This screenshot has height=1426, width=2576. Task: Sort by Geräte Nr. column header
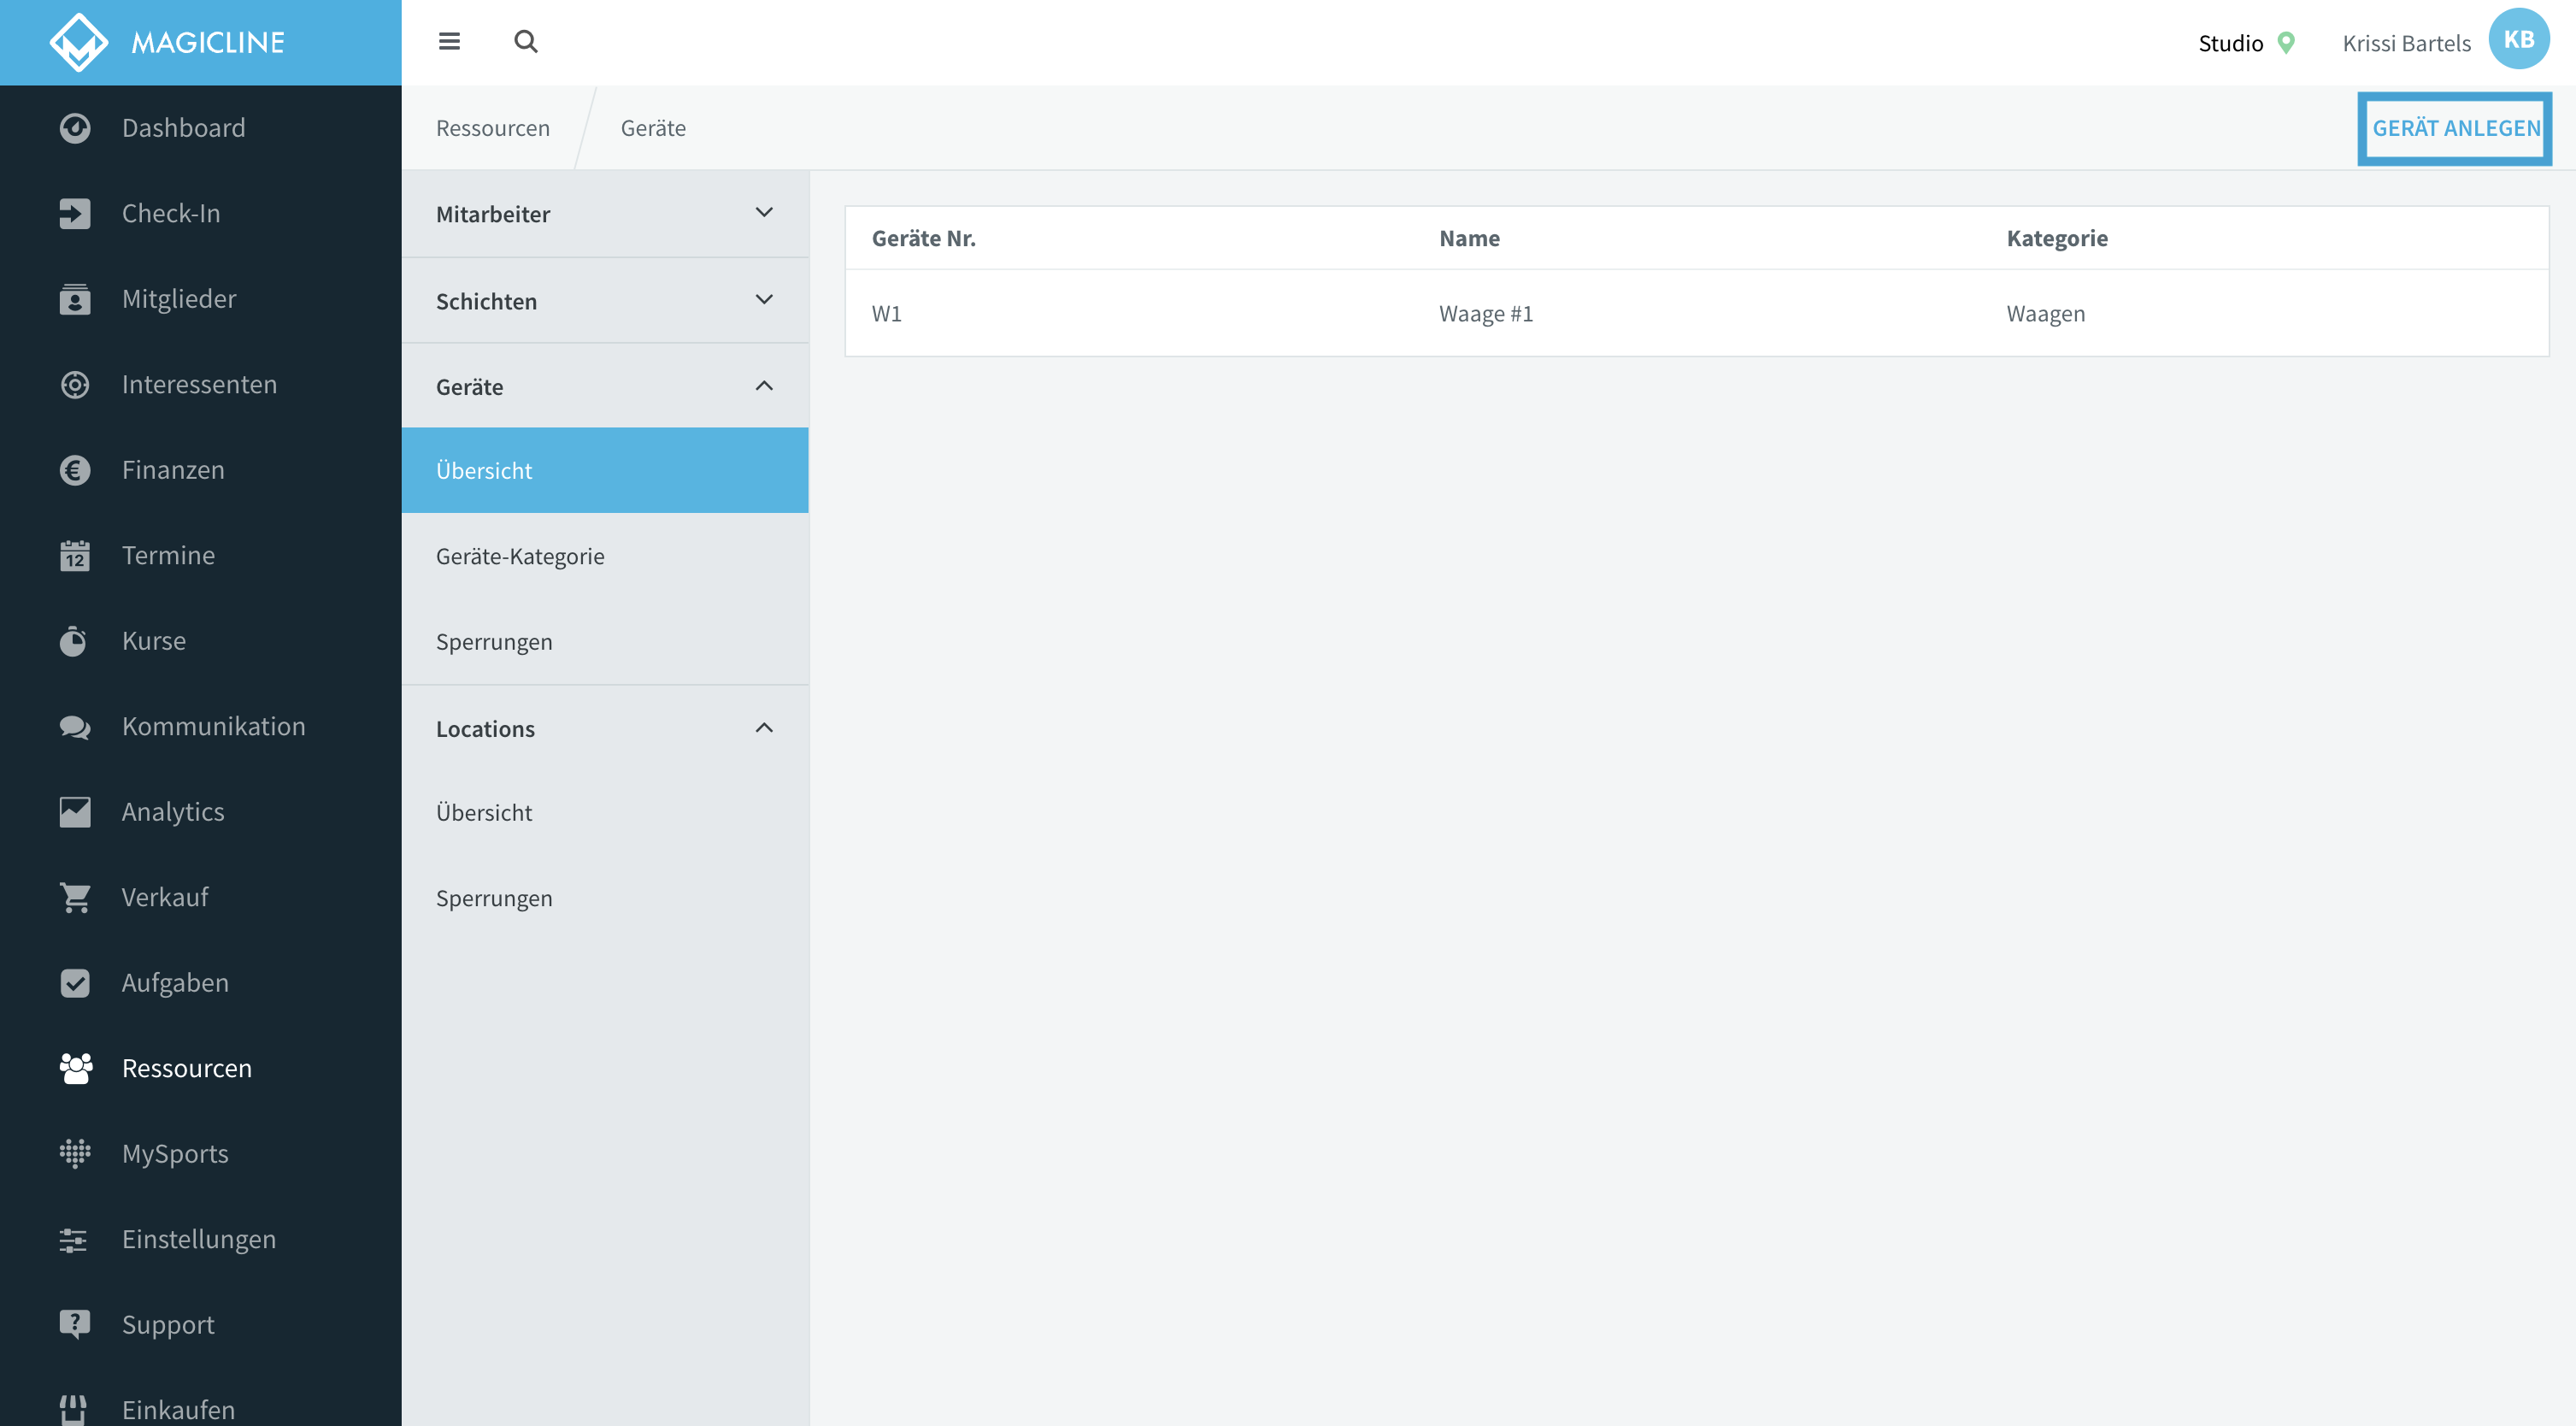[x=924, y=238]
